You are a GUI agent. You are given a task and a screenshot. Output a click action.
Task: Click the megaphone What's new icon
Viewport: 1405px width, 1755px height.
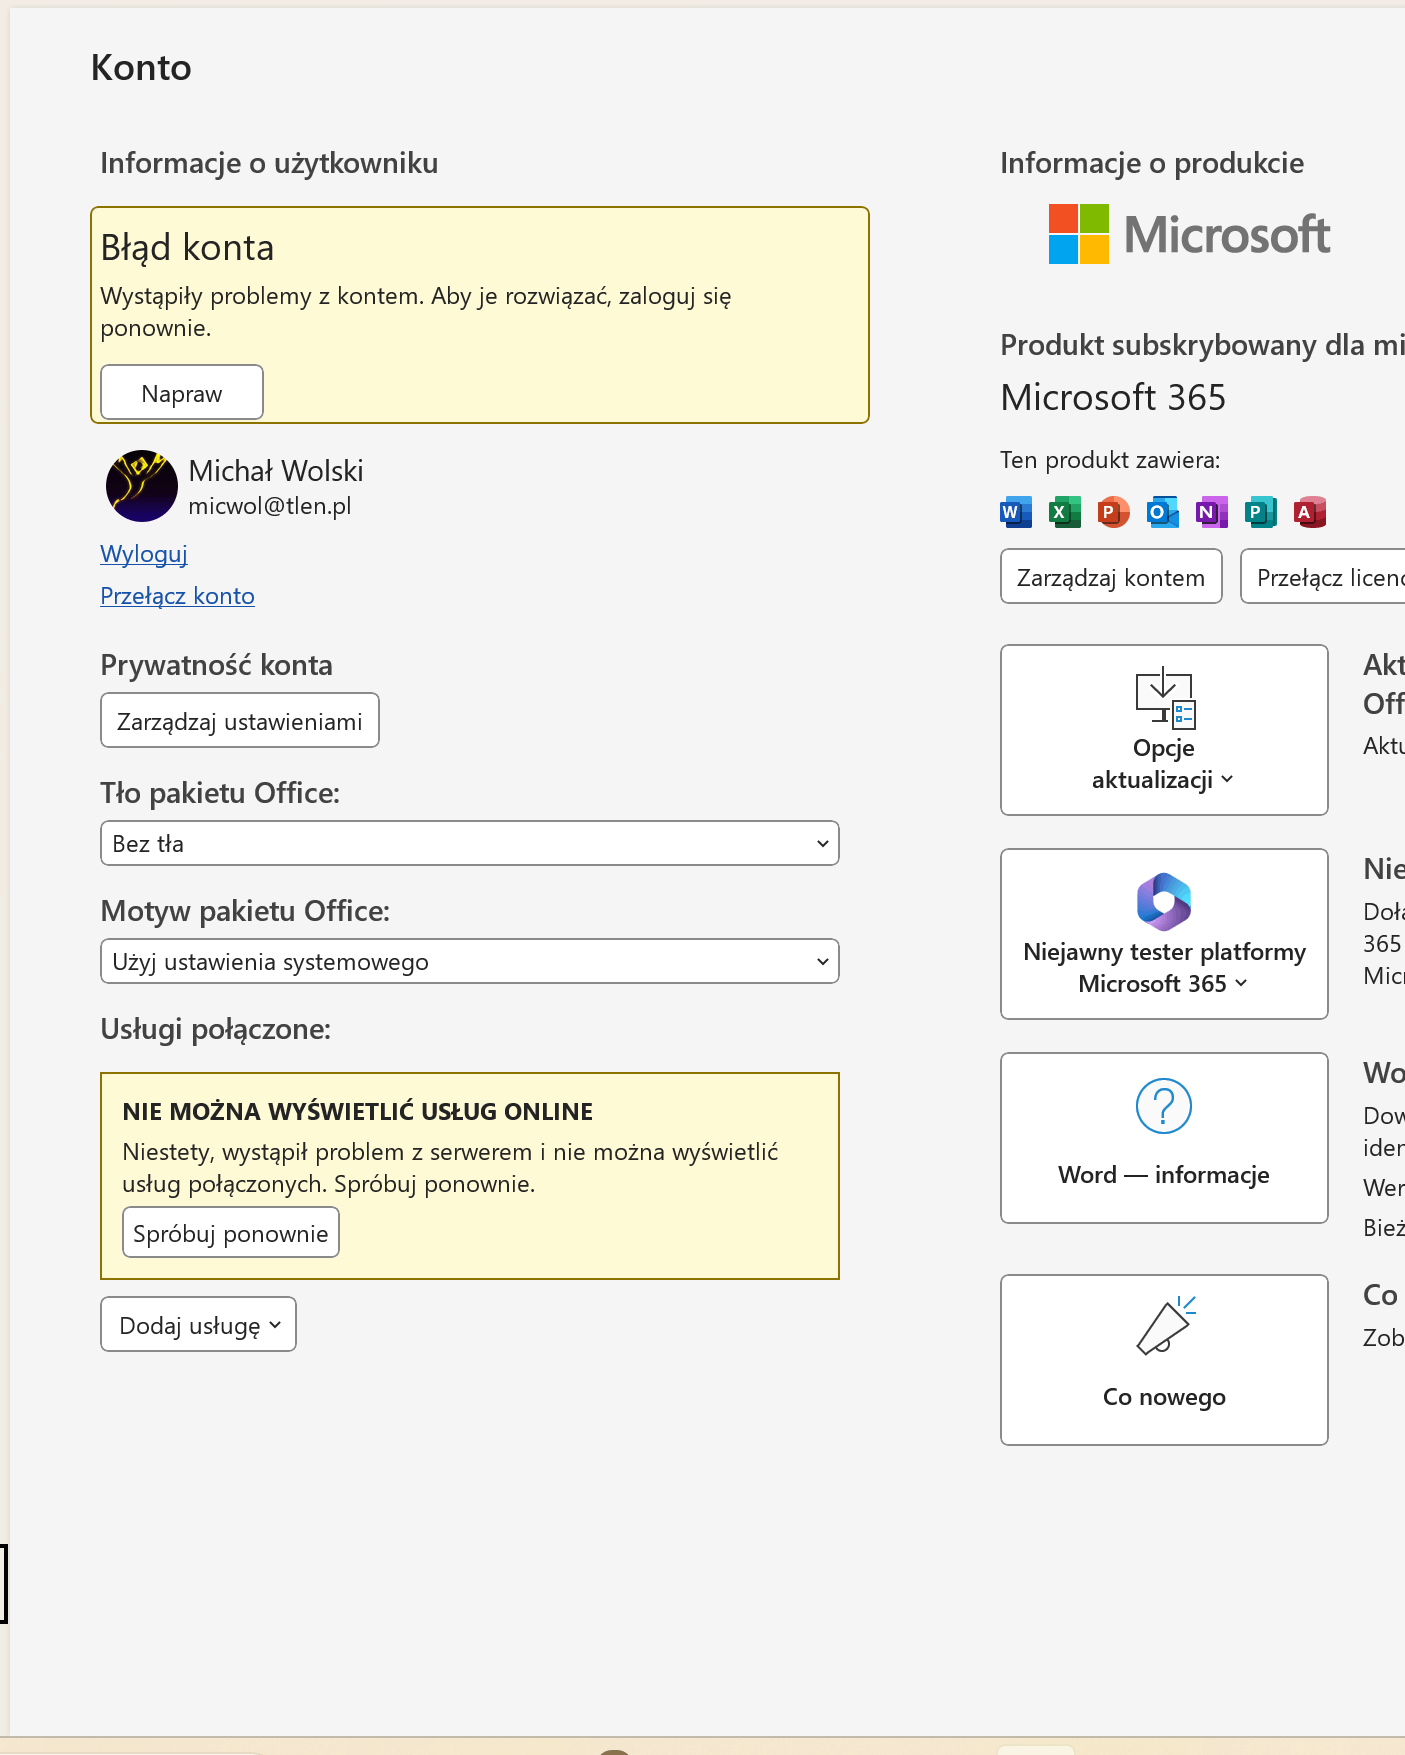tap(1166, 1325)
